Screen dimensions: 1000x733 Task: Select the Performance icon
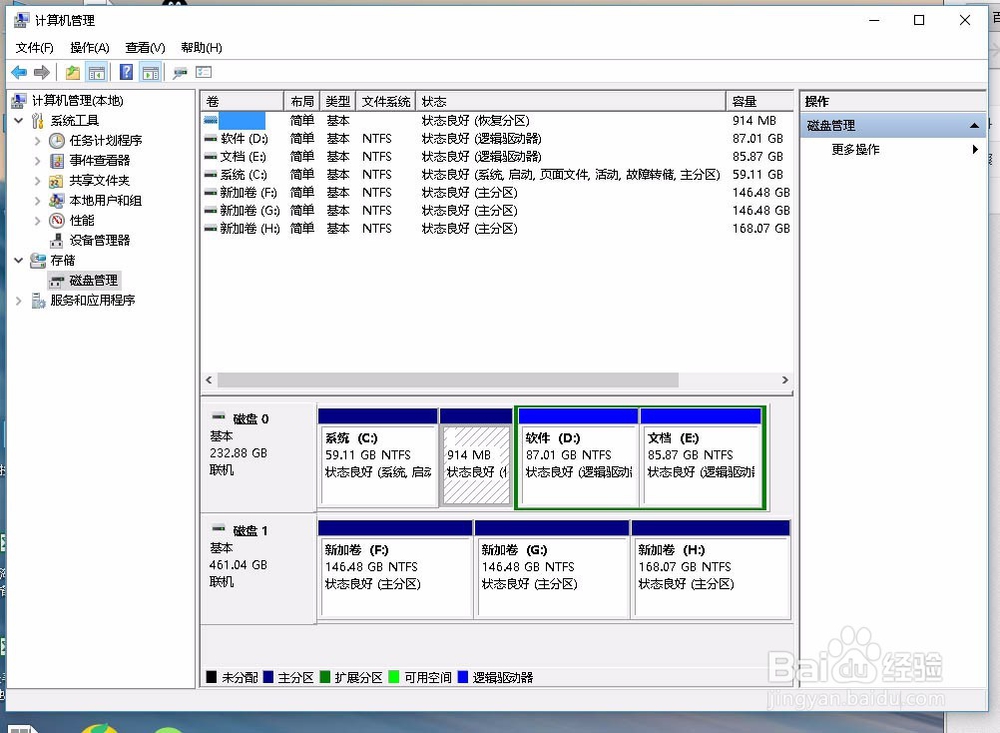click(x=57, y=221)
